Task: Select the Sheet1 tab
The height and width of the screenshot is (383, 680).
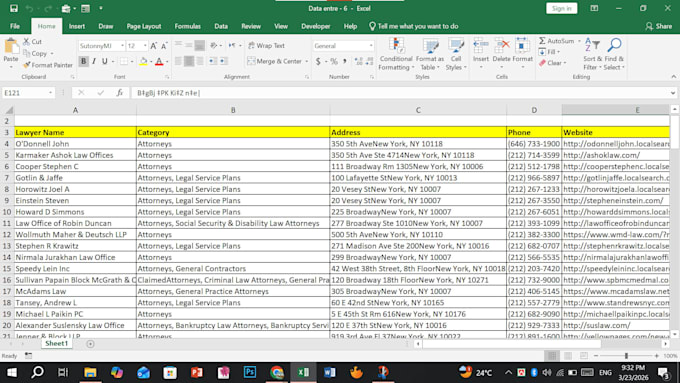Action: click(57, 344)
